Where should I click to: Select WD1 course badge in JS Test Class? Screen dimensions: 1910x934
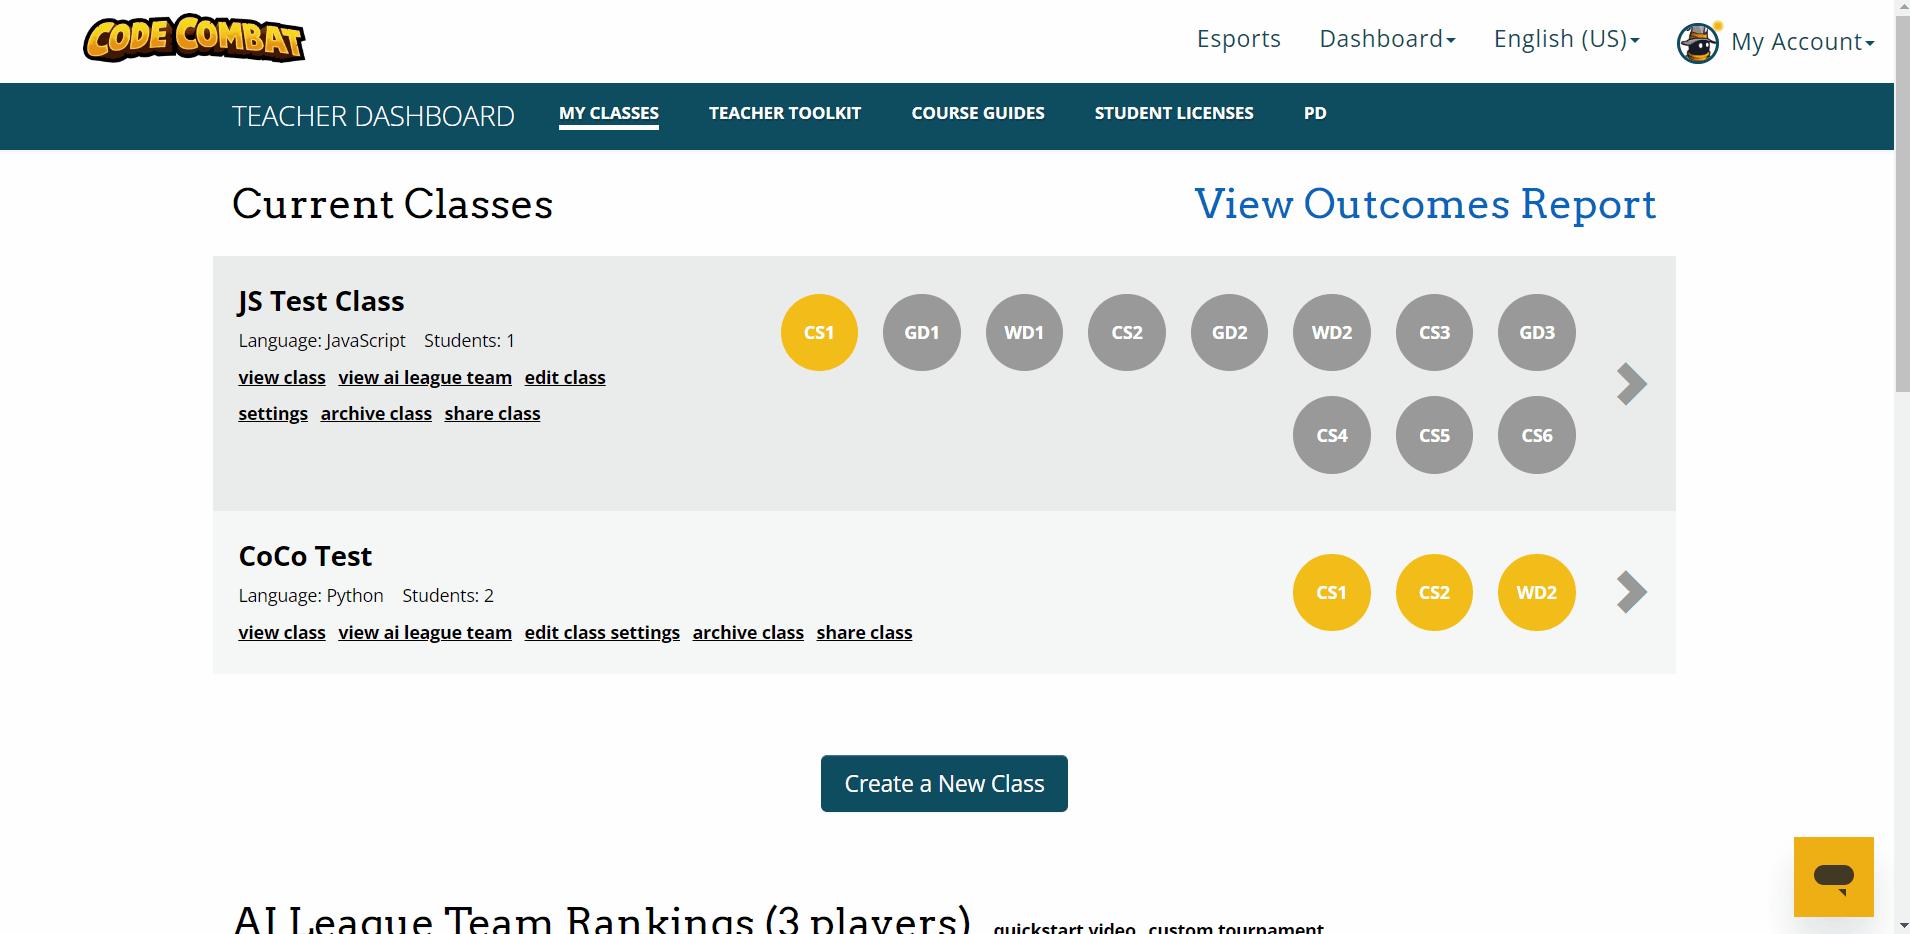point(1024,333)
